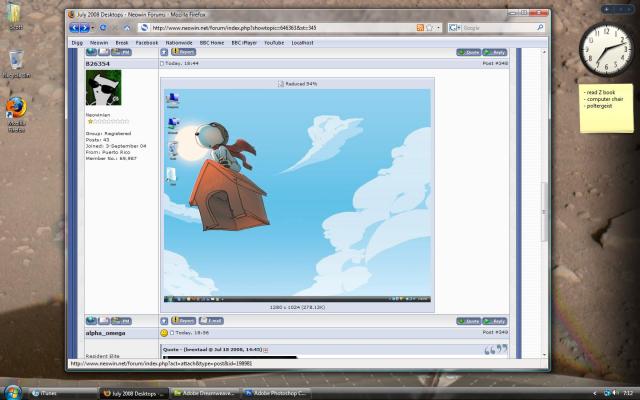Viewport: 640px width, 400px height.
Task: Open the Digg bookmark
Action: coord(77,43)
